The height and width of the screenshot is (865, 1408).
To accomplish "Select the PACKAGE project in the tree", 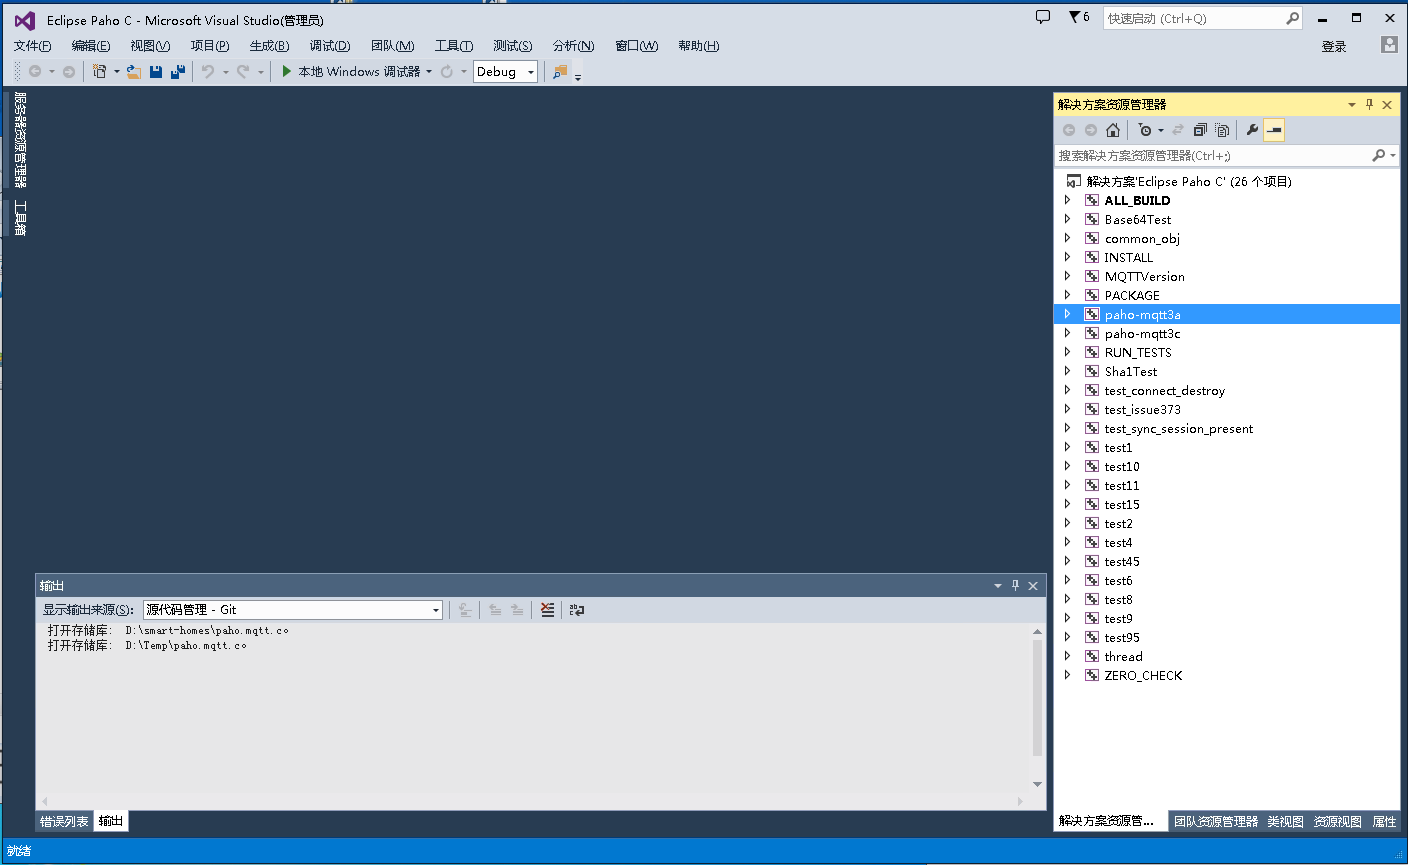I will click(1132, 295).
